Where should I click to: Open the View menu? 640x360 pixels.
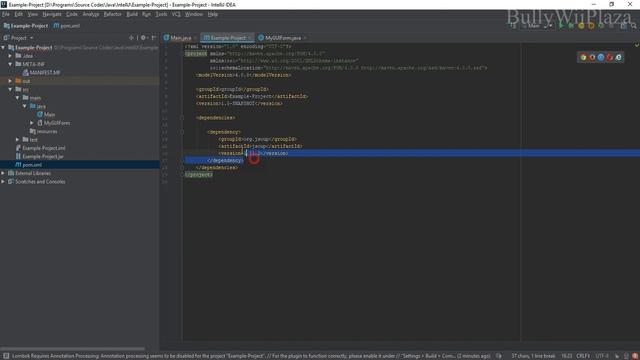[33, 14]
